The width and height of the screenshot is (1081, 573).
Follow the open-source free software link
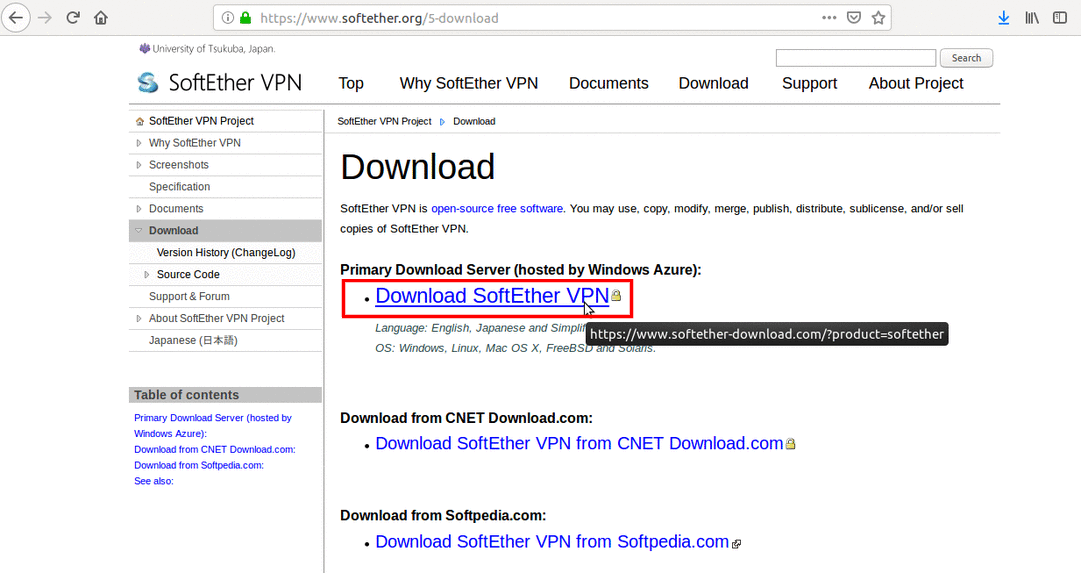coord(497,208)
